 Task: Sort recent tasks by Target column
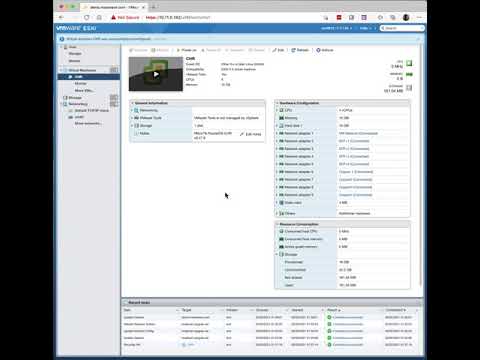187,310
